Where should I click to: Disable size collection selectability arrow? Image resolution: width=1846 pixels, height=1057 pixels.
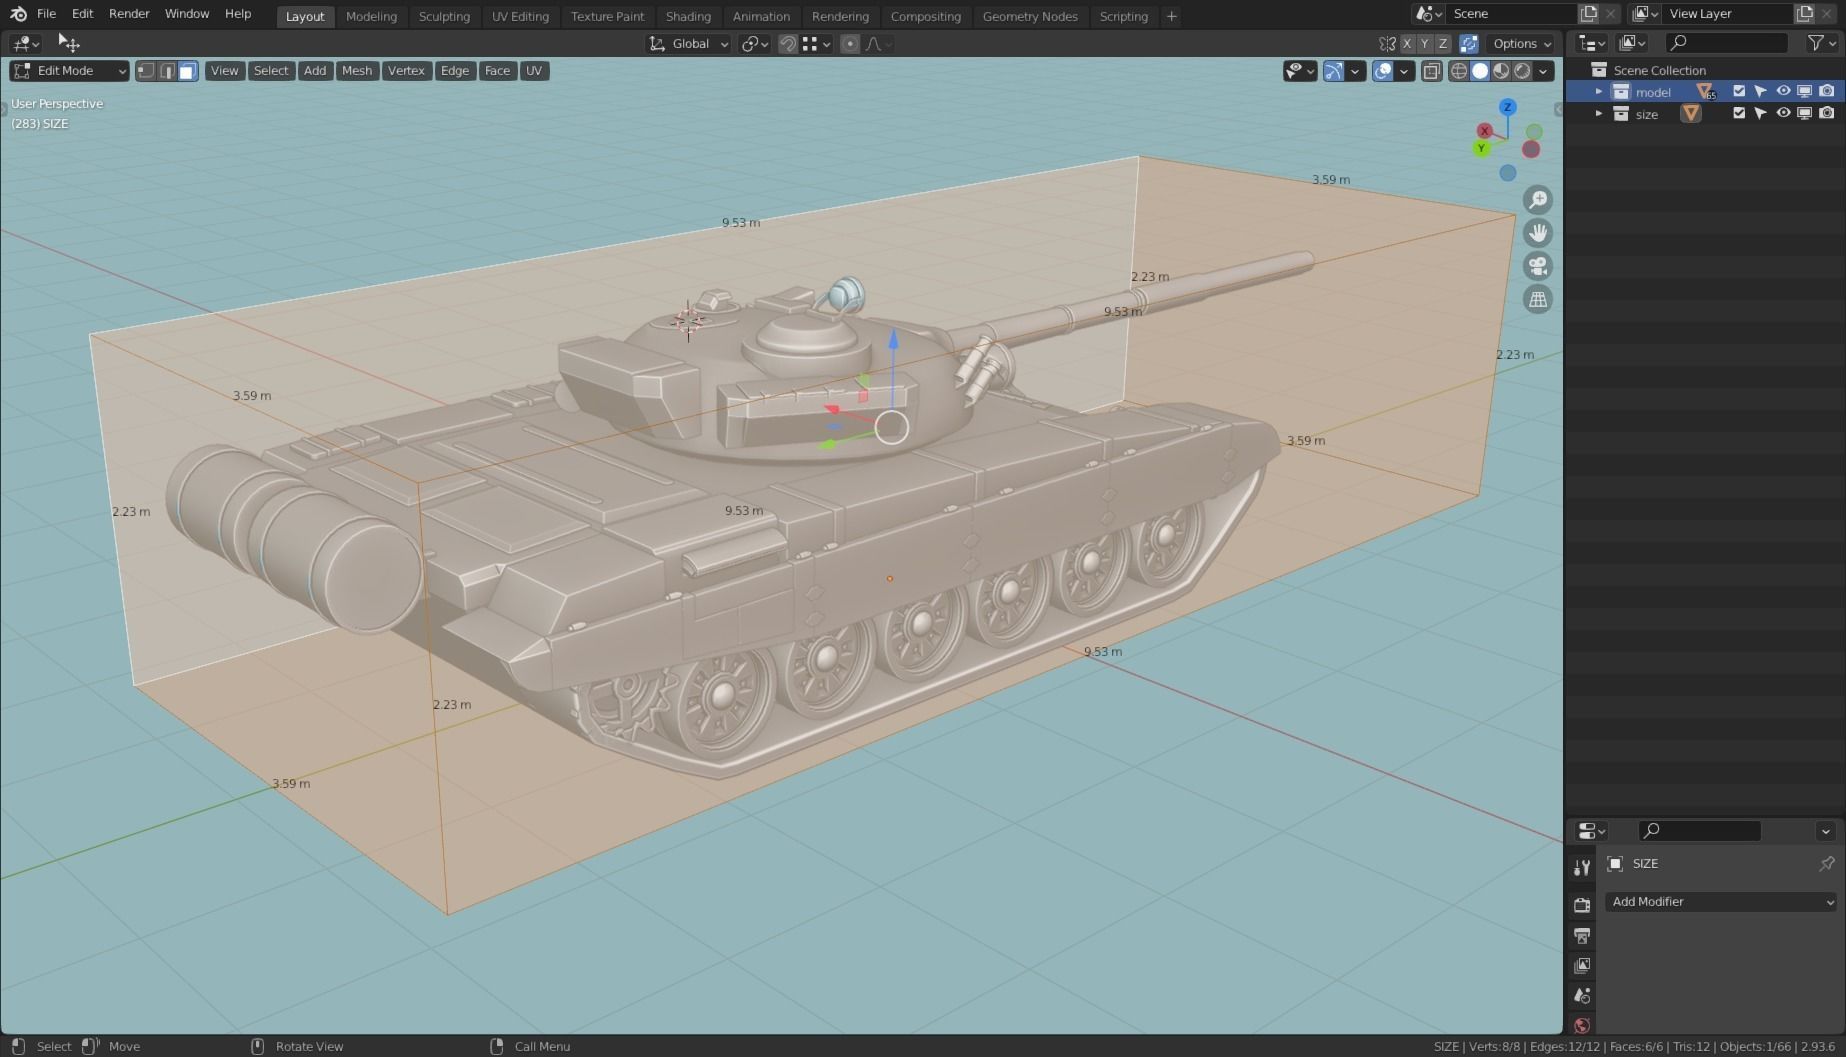[1761, 113]
